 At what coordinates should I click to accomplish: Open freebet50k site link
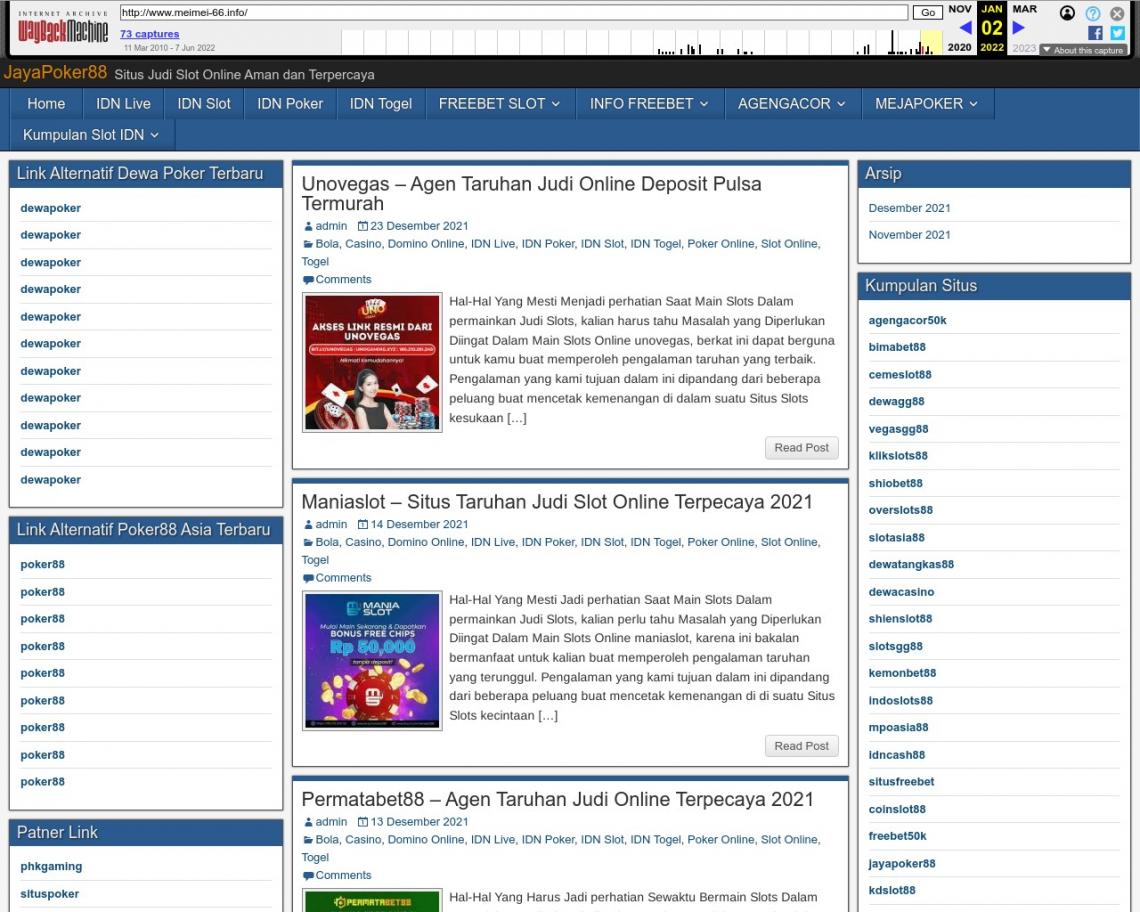[897, 836]
